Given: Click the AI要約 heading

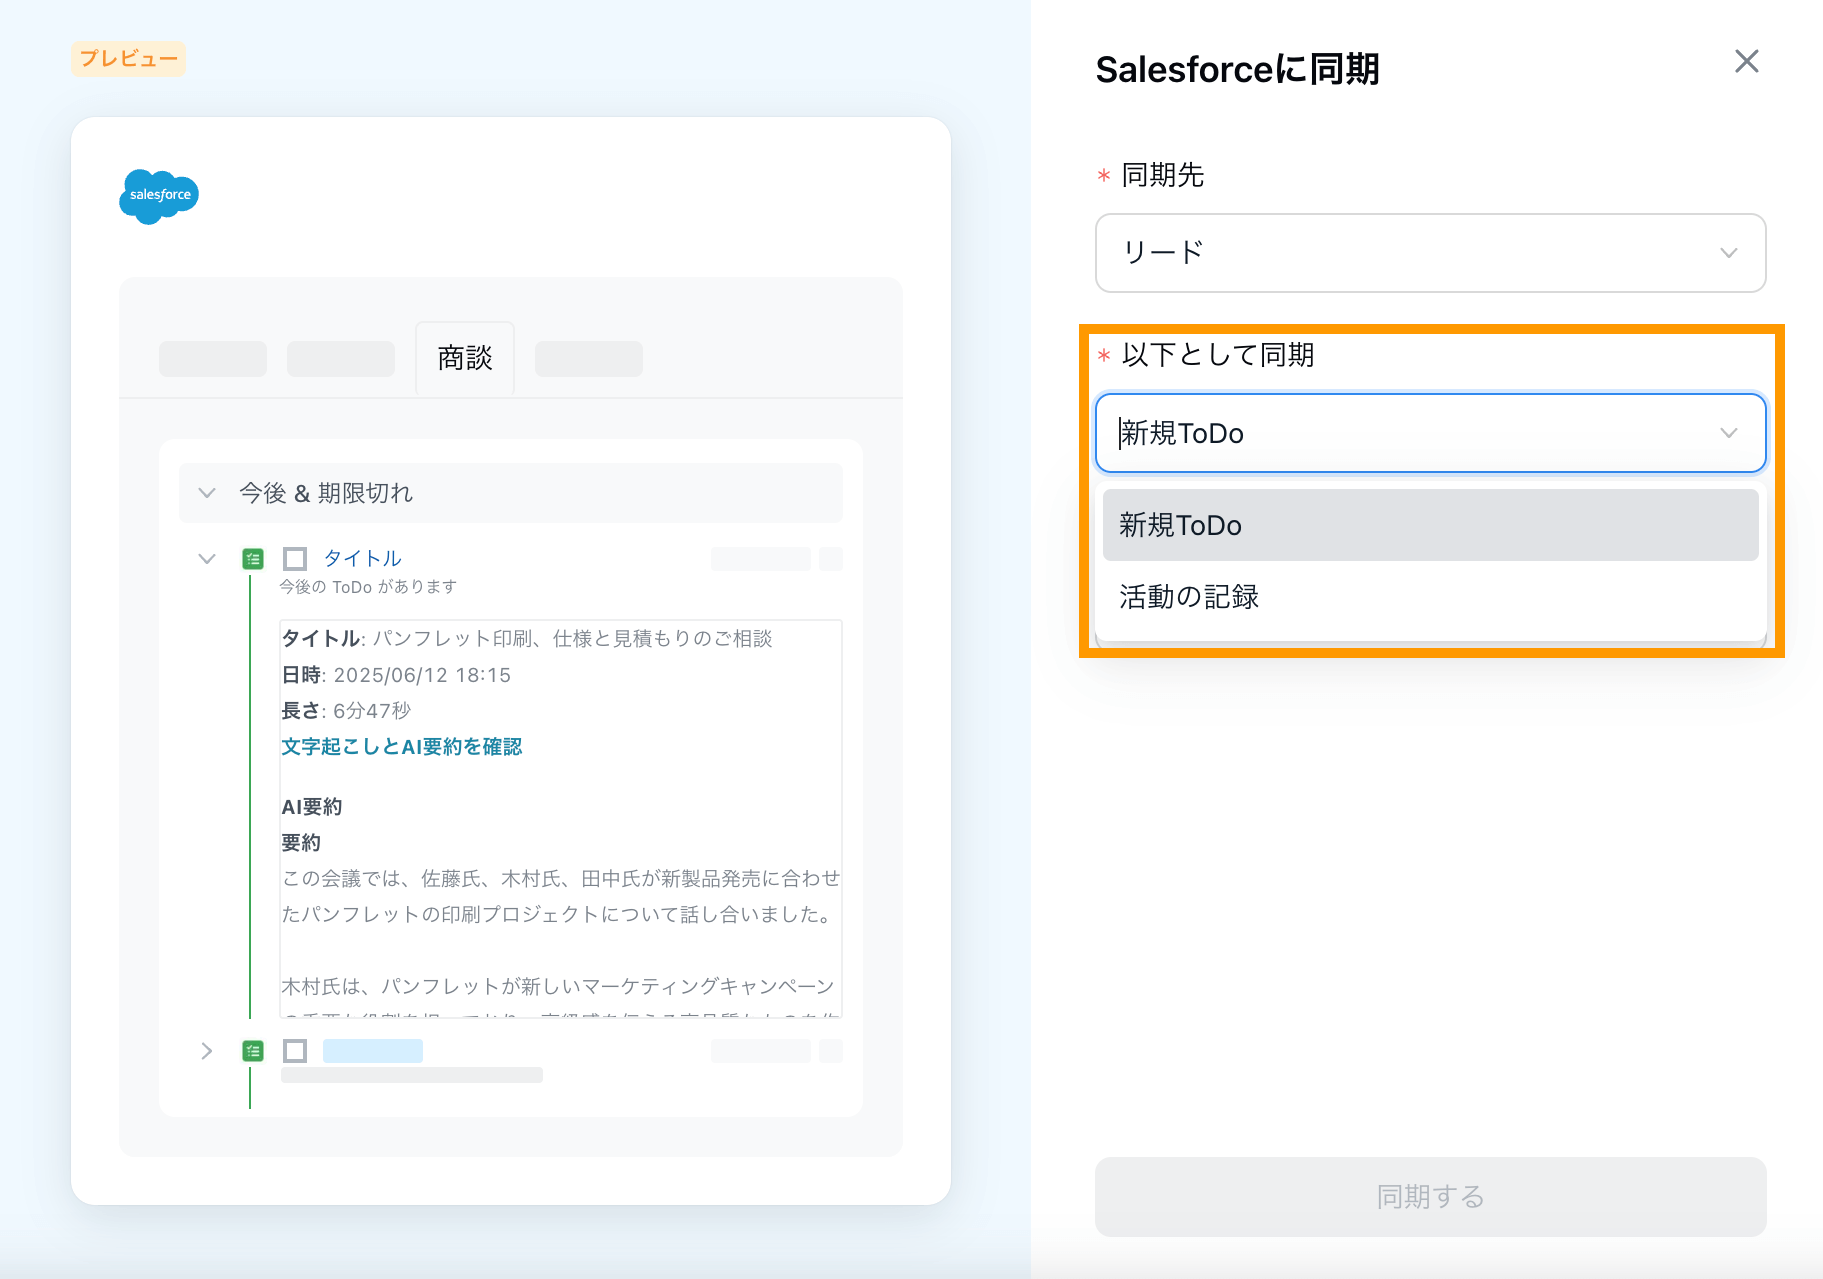Looking at the screenshot, I should coord(312,807).
